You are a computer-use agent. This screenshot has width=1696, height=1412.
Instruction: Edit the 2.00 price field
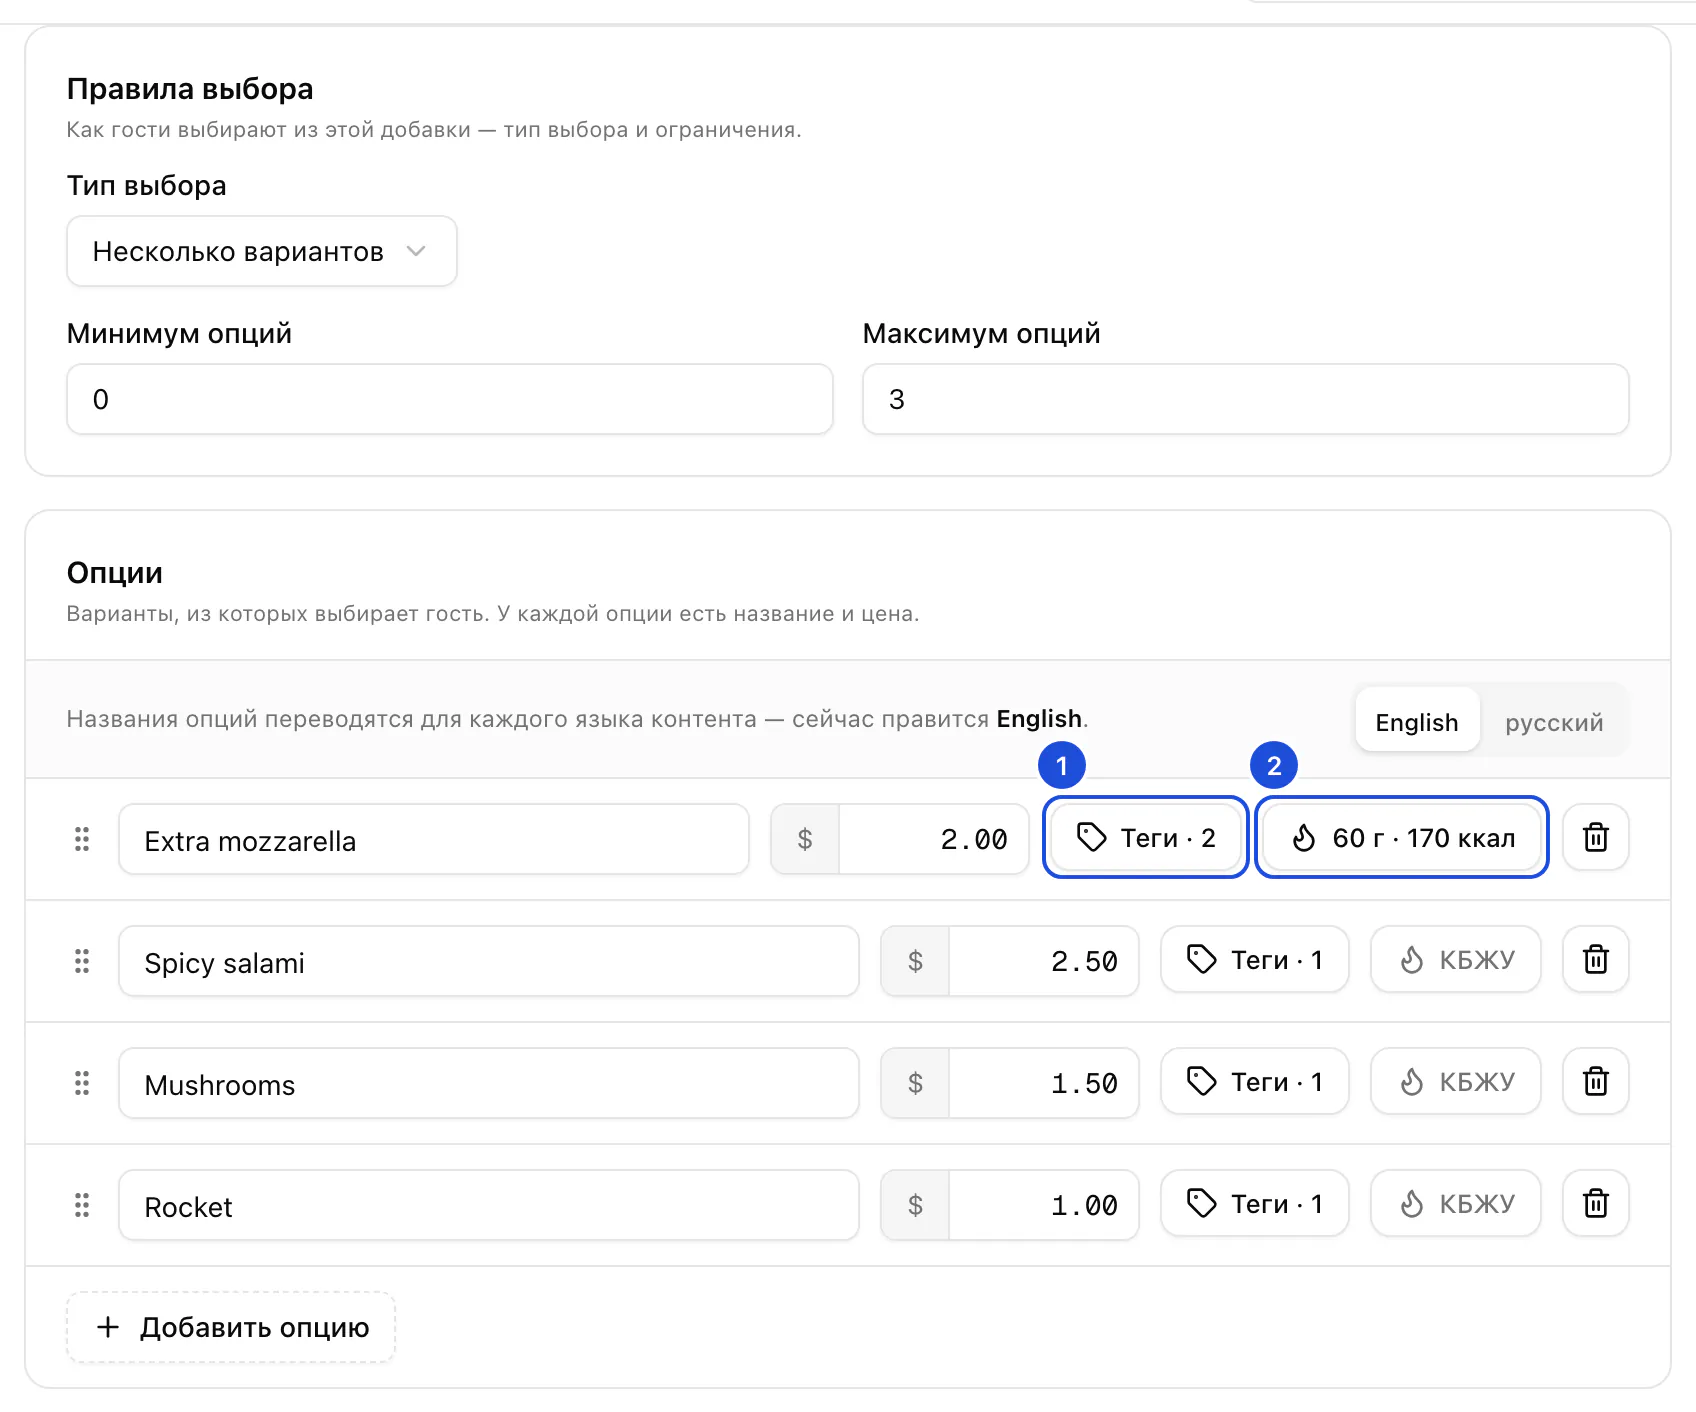coord(934,839)
